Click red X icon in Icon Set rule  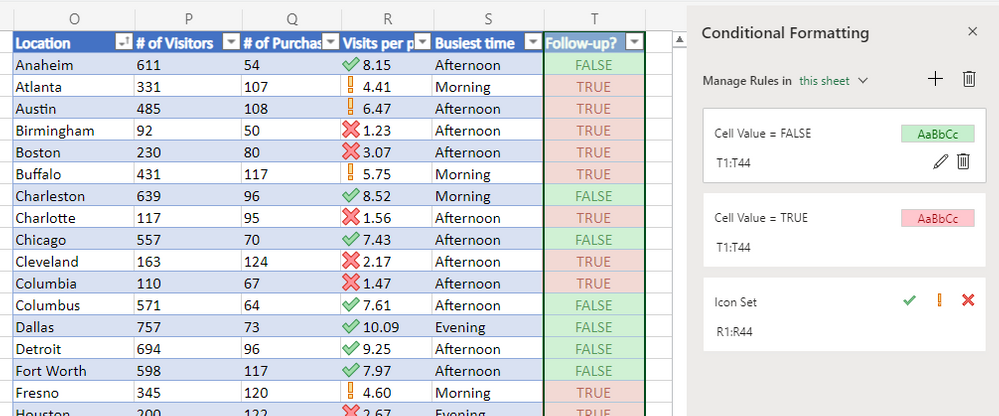pyautogui.click(x=967, y=300)
